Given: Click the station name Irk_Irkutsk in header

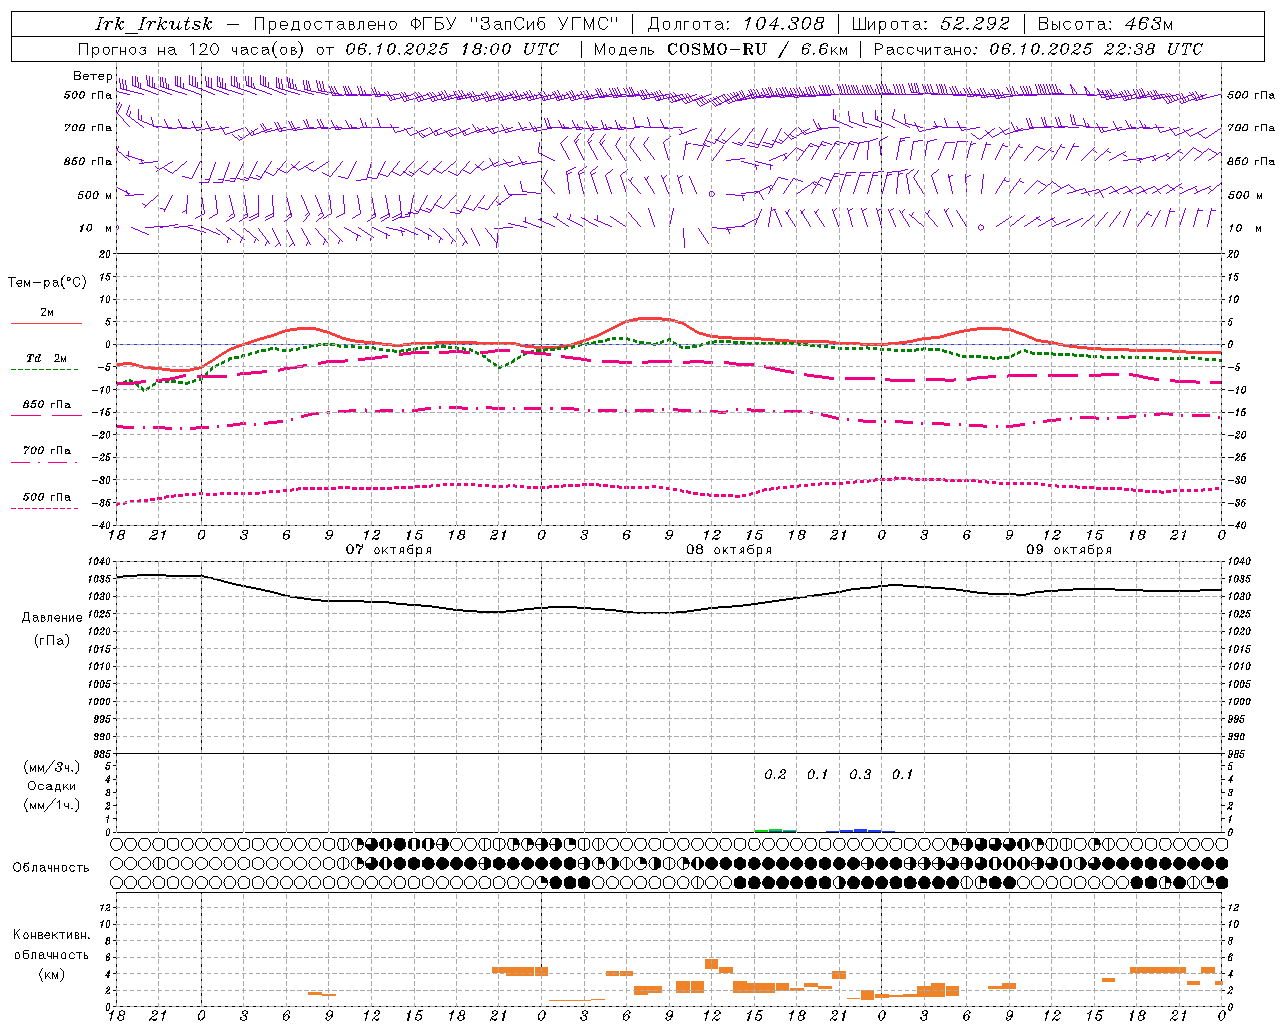Looking at the screenshot, I should 154,24.
